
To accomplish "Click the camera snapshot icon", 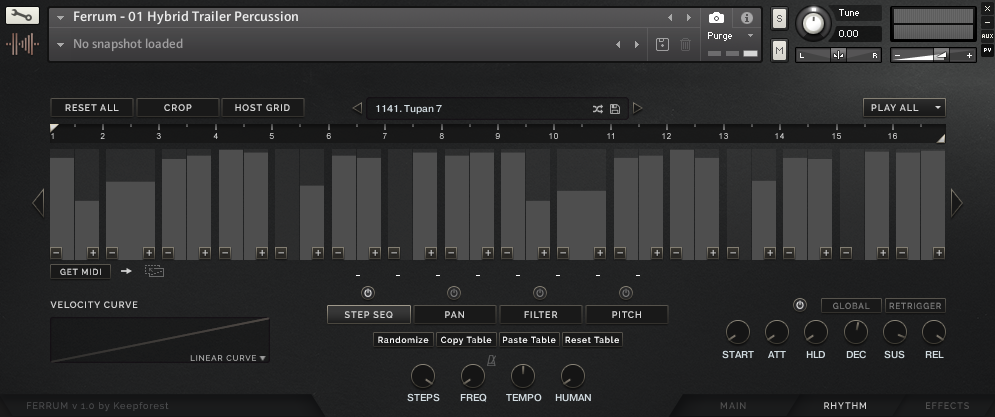I will pyautogui.click(x=716, y=18).
